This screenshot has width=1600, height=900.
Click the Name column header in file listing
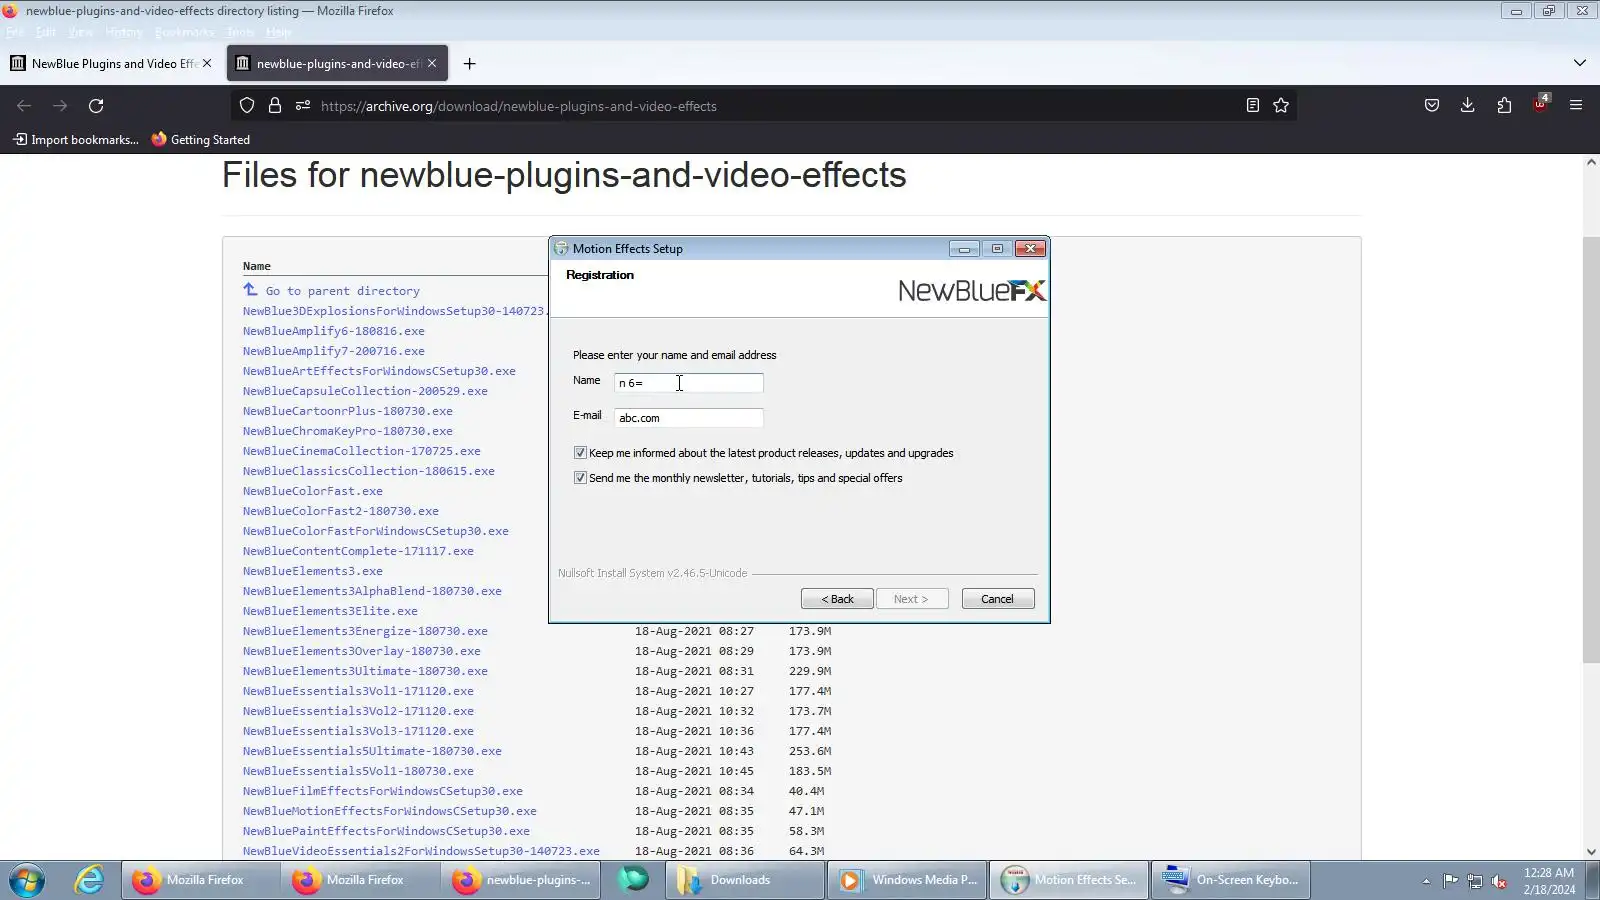(x=257, y=266)
